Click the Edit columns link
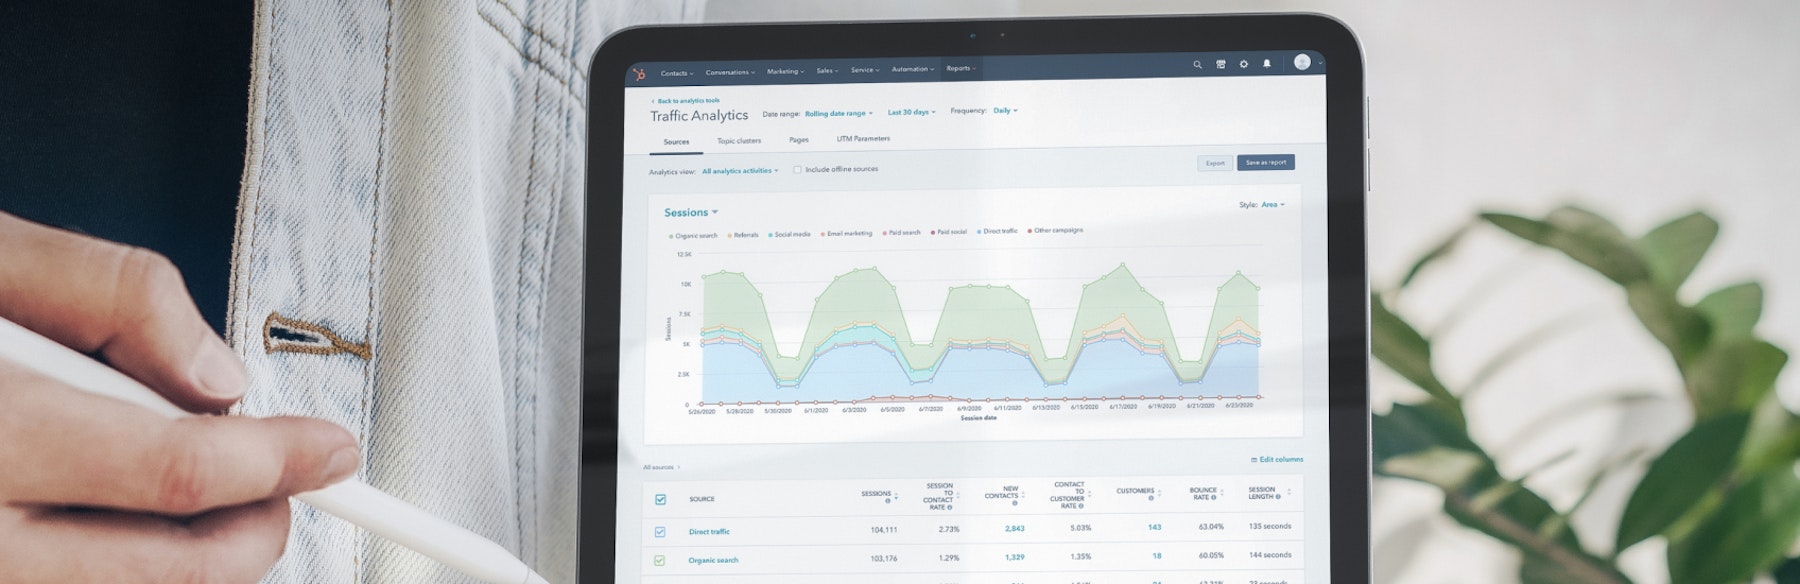 (1277, 459)
